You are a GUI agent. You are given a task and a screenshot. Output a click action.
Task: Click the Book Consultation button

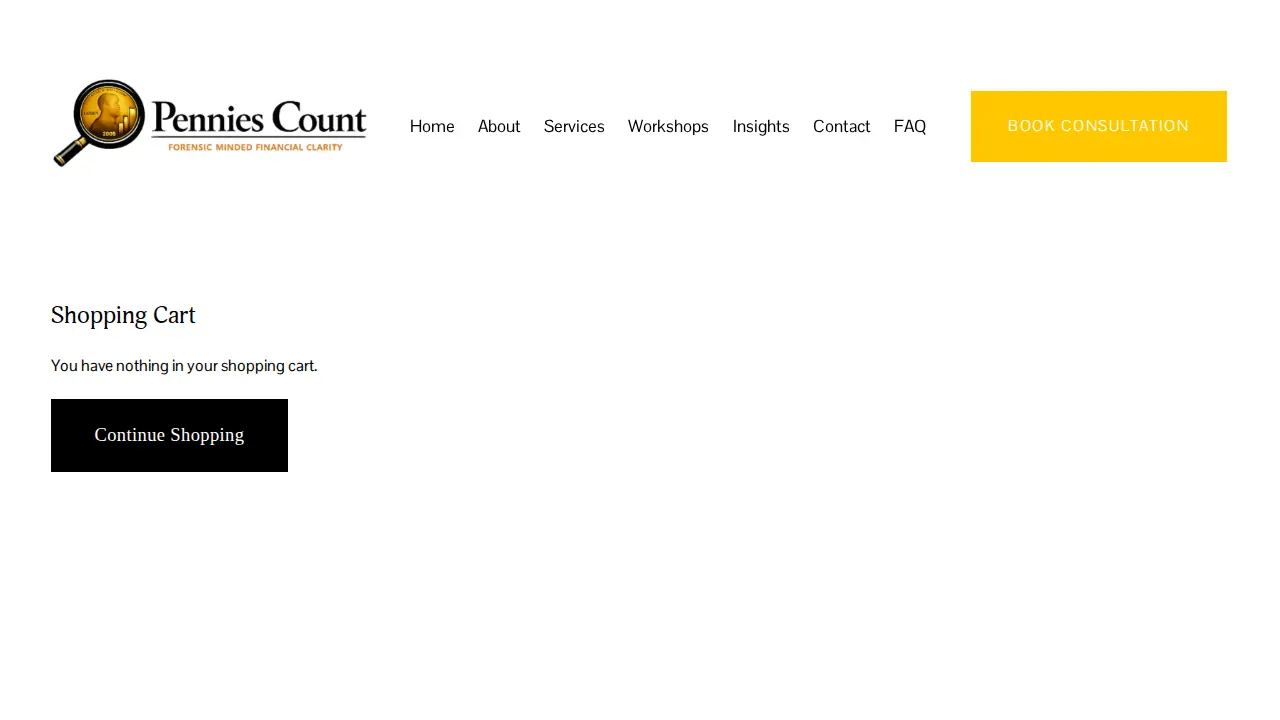pyautogui.click(x=1099, y=126)
